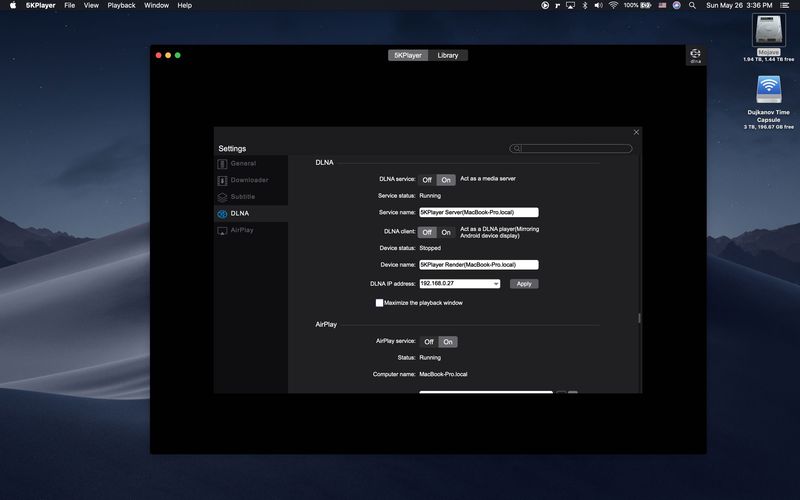
Task: Select the DLNA sidebar item
Action: tap(251, 213)
